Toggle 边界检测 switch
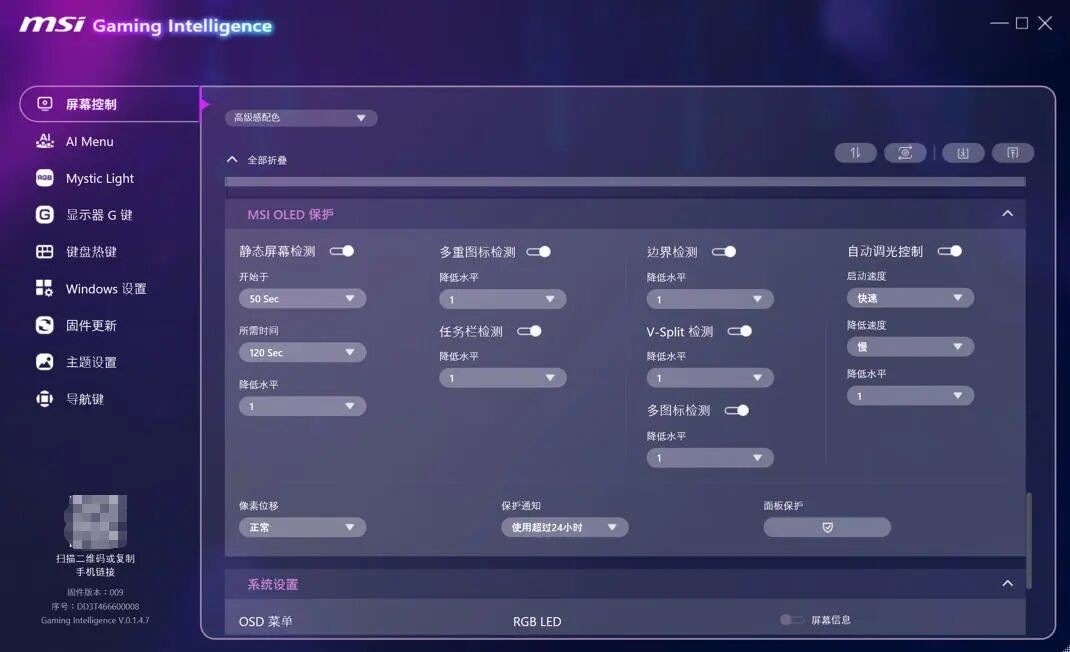The image size is (1070, 652). point(724,252)
